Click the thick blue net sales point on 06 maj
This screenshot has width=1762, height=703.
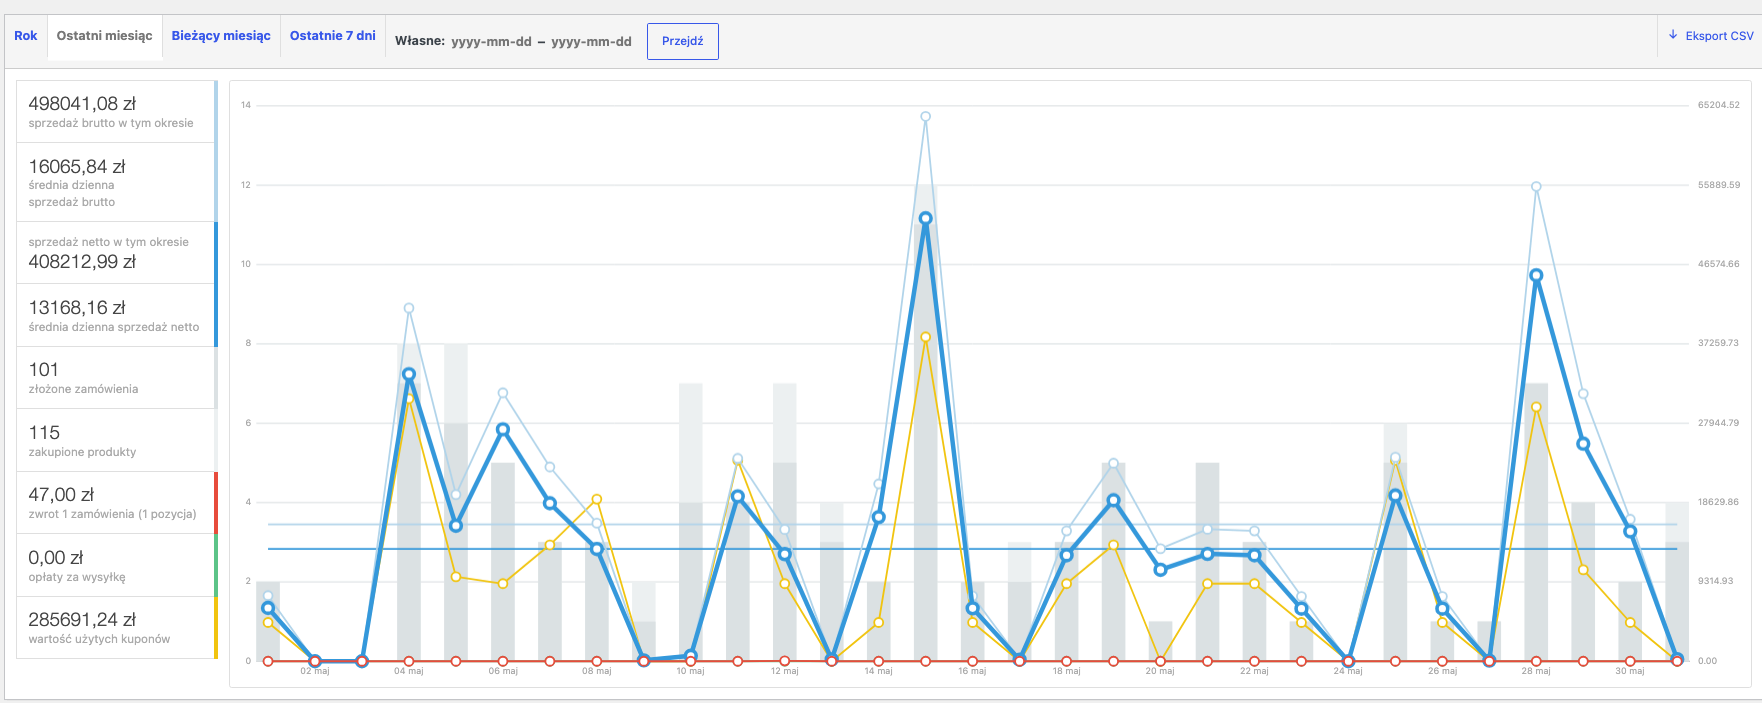pos(503,429)
